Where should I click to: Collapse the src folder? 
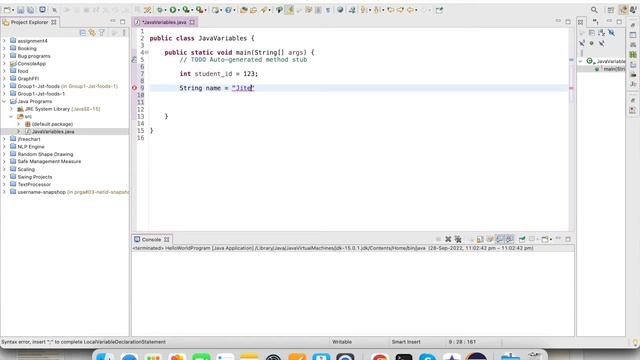pos(11,116)
